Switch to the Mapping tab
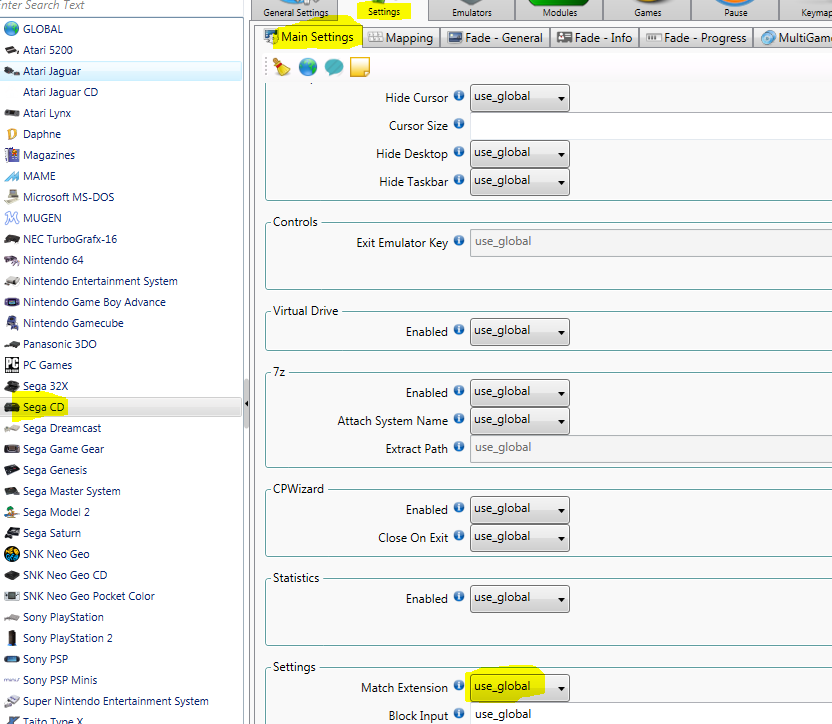The height and width of the screenshot is (724, 832). [x=400, y=38]
